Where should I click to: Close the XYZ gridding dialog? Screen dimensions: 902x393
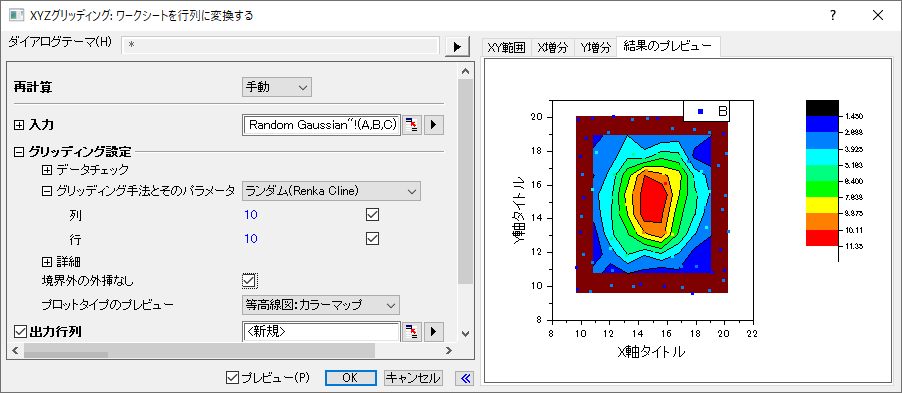pos(878,16)
